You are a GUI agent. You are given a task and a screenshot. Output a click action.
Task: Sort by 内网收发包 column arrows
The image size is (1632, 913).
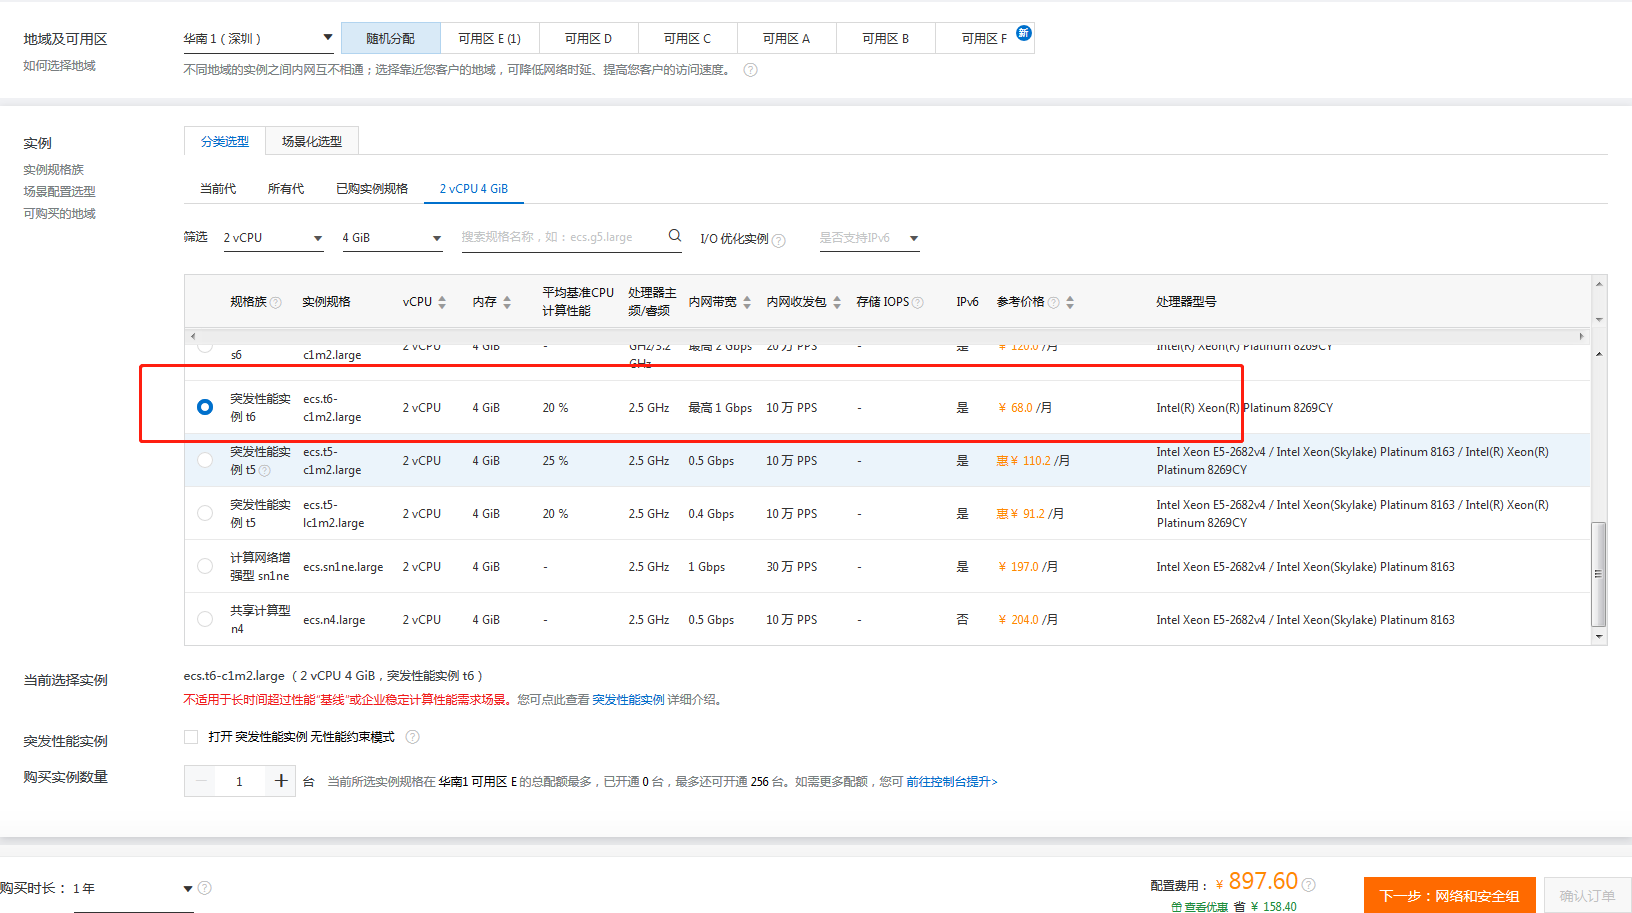coord(837,302)
